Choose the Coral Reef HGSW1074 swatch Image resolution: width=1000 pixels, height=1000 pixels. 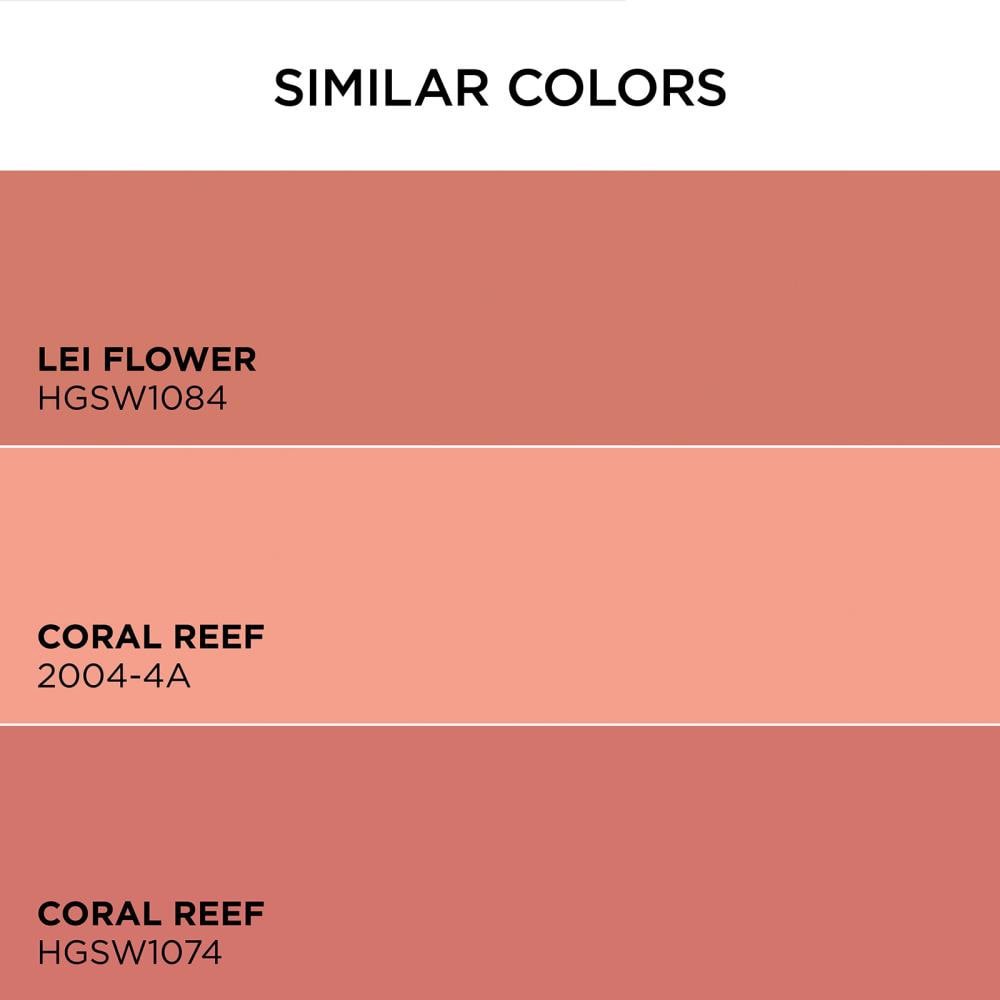coord(500,863)
